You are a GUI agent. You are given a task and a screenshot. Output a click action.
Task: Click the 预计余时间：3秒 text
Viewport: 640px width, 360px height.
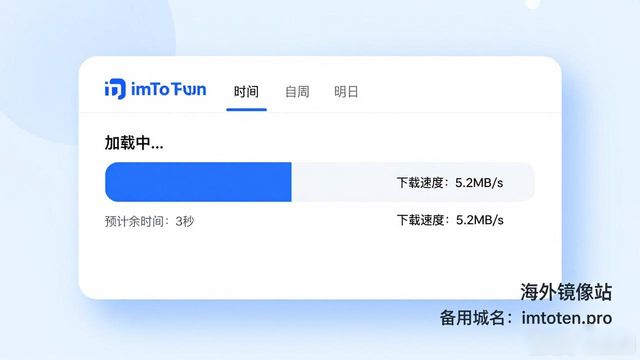(149, 221)
